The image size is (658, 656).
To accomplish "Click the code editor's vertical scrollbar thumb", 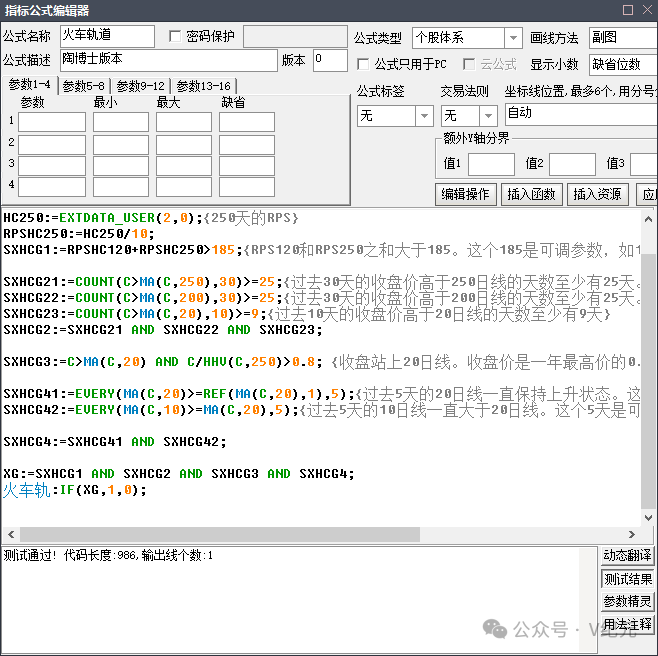I will (x=648, y=383).
